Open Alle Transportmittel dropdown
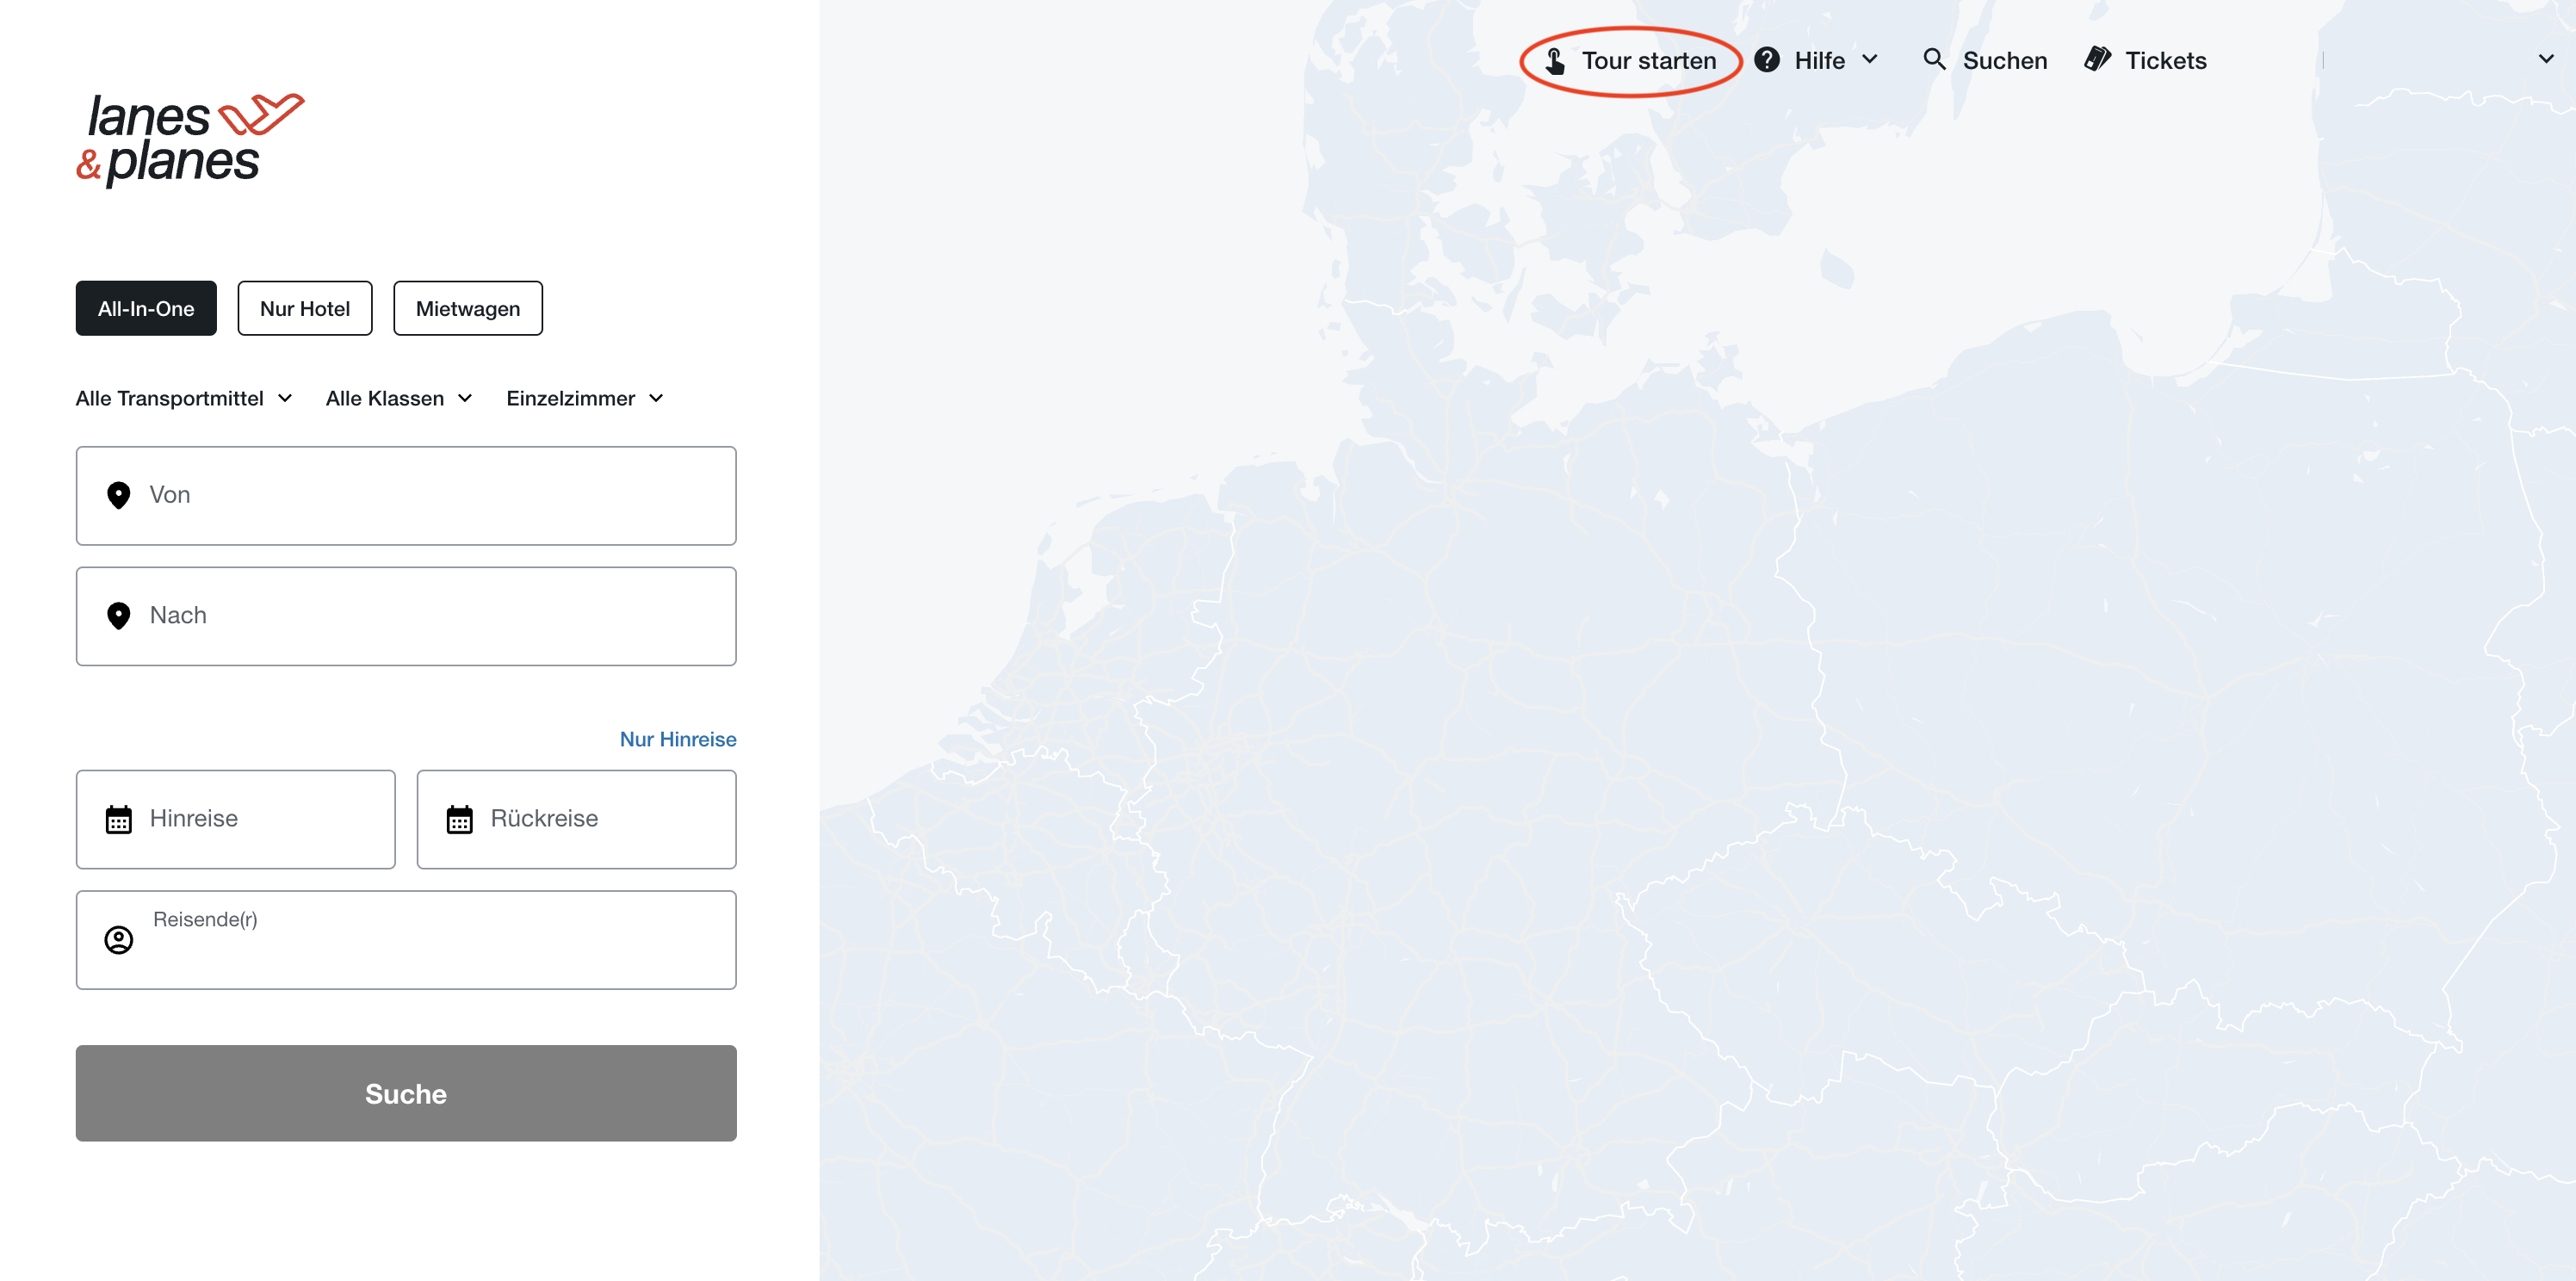This screenshot has width=2576, height=1281. point(184,398)
